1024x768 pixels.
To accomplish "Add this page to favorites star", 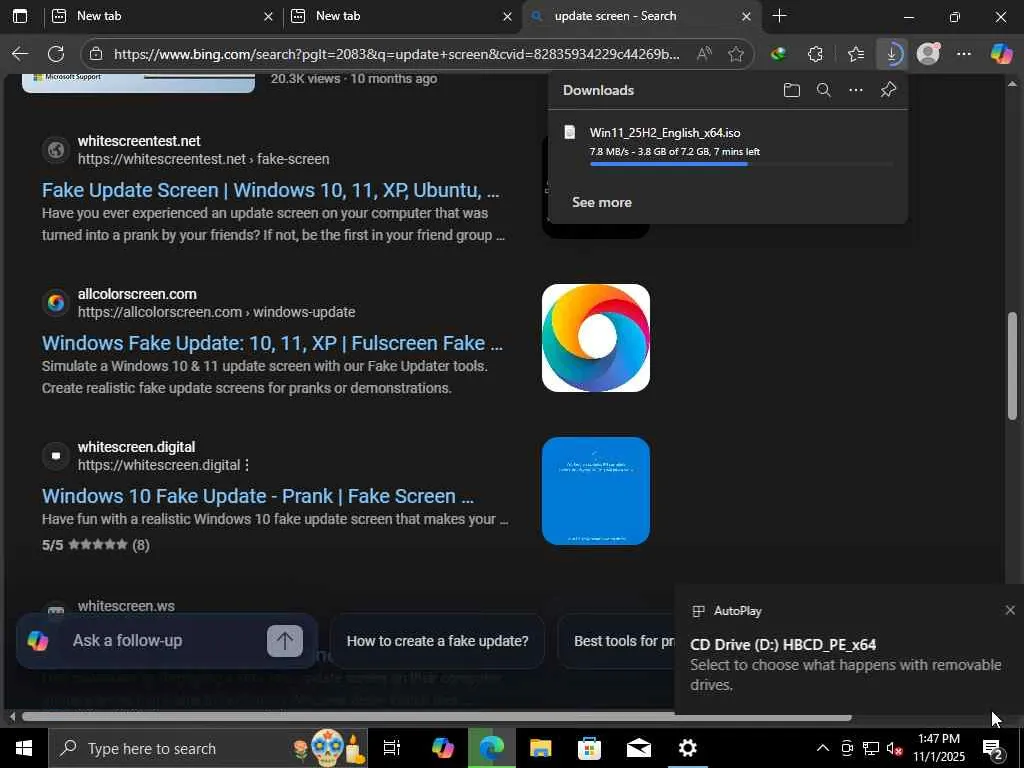I will point(736,54).
